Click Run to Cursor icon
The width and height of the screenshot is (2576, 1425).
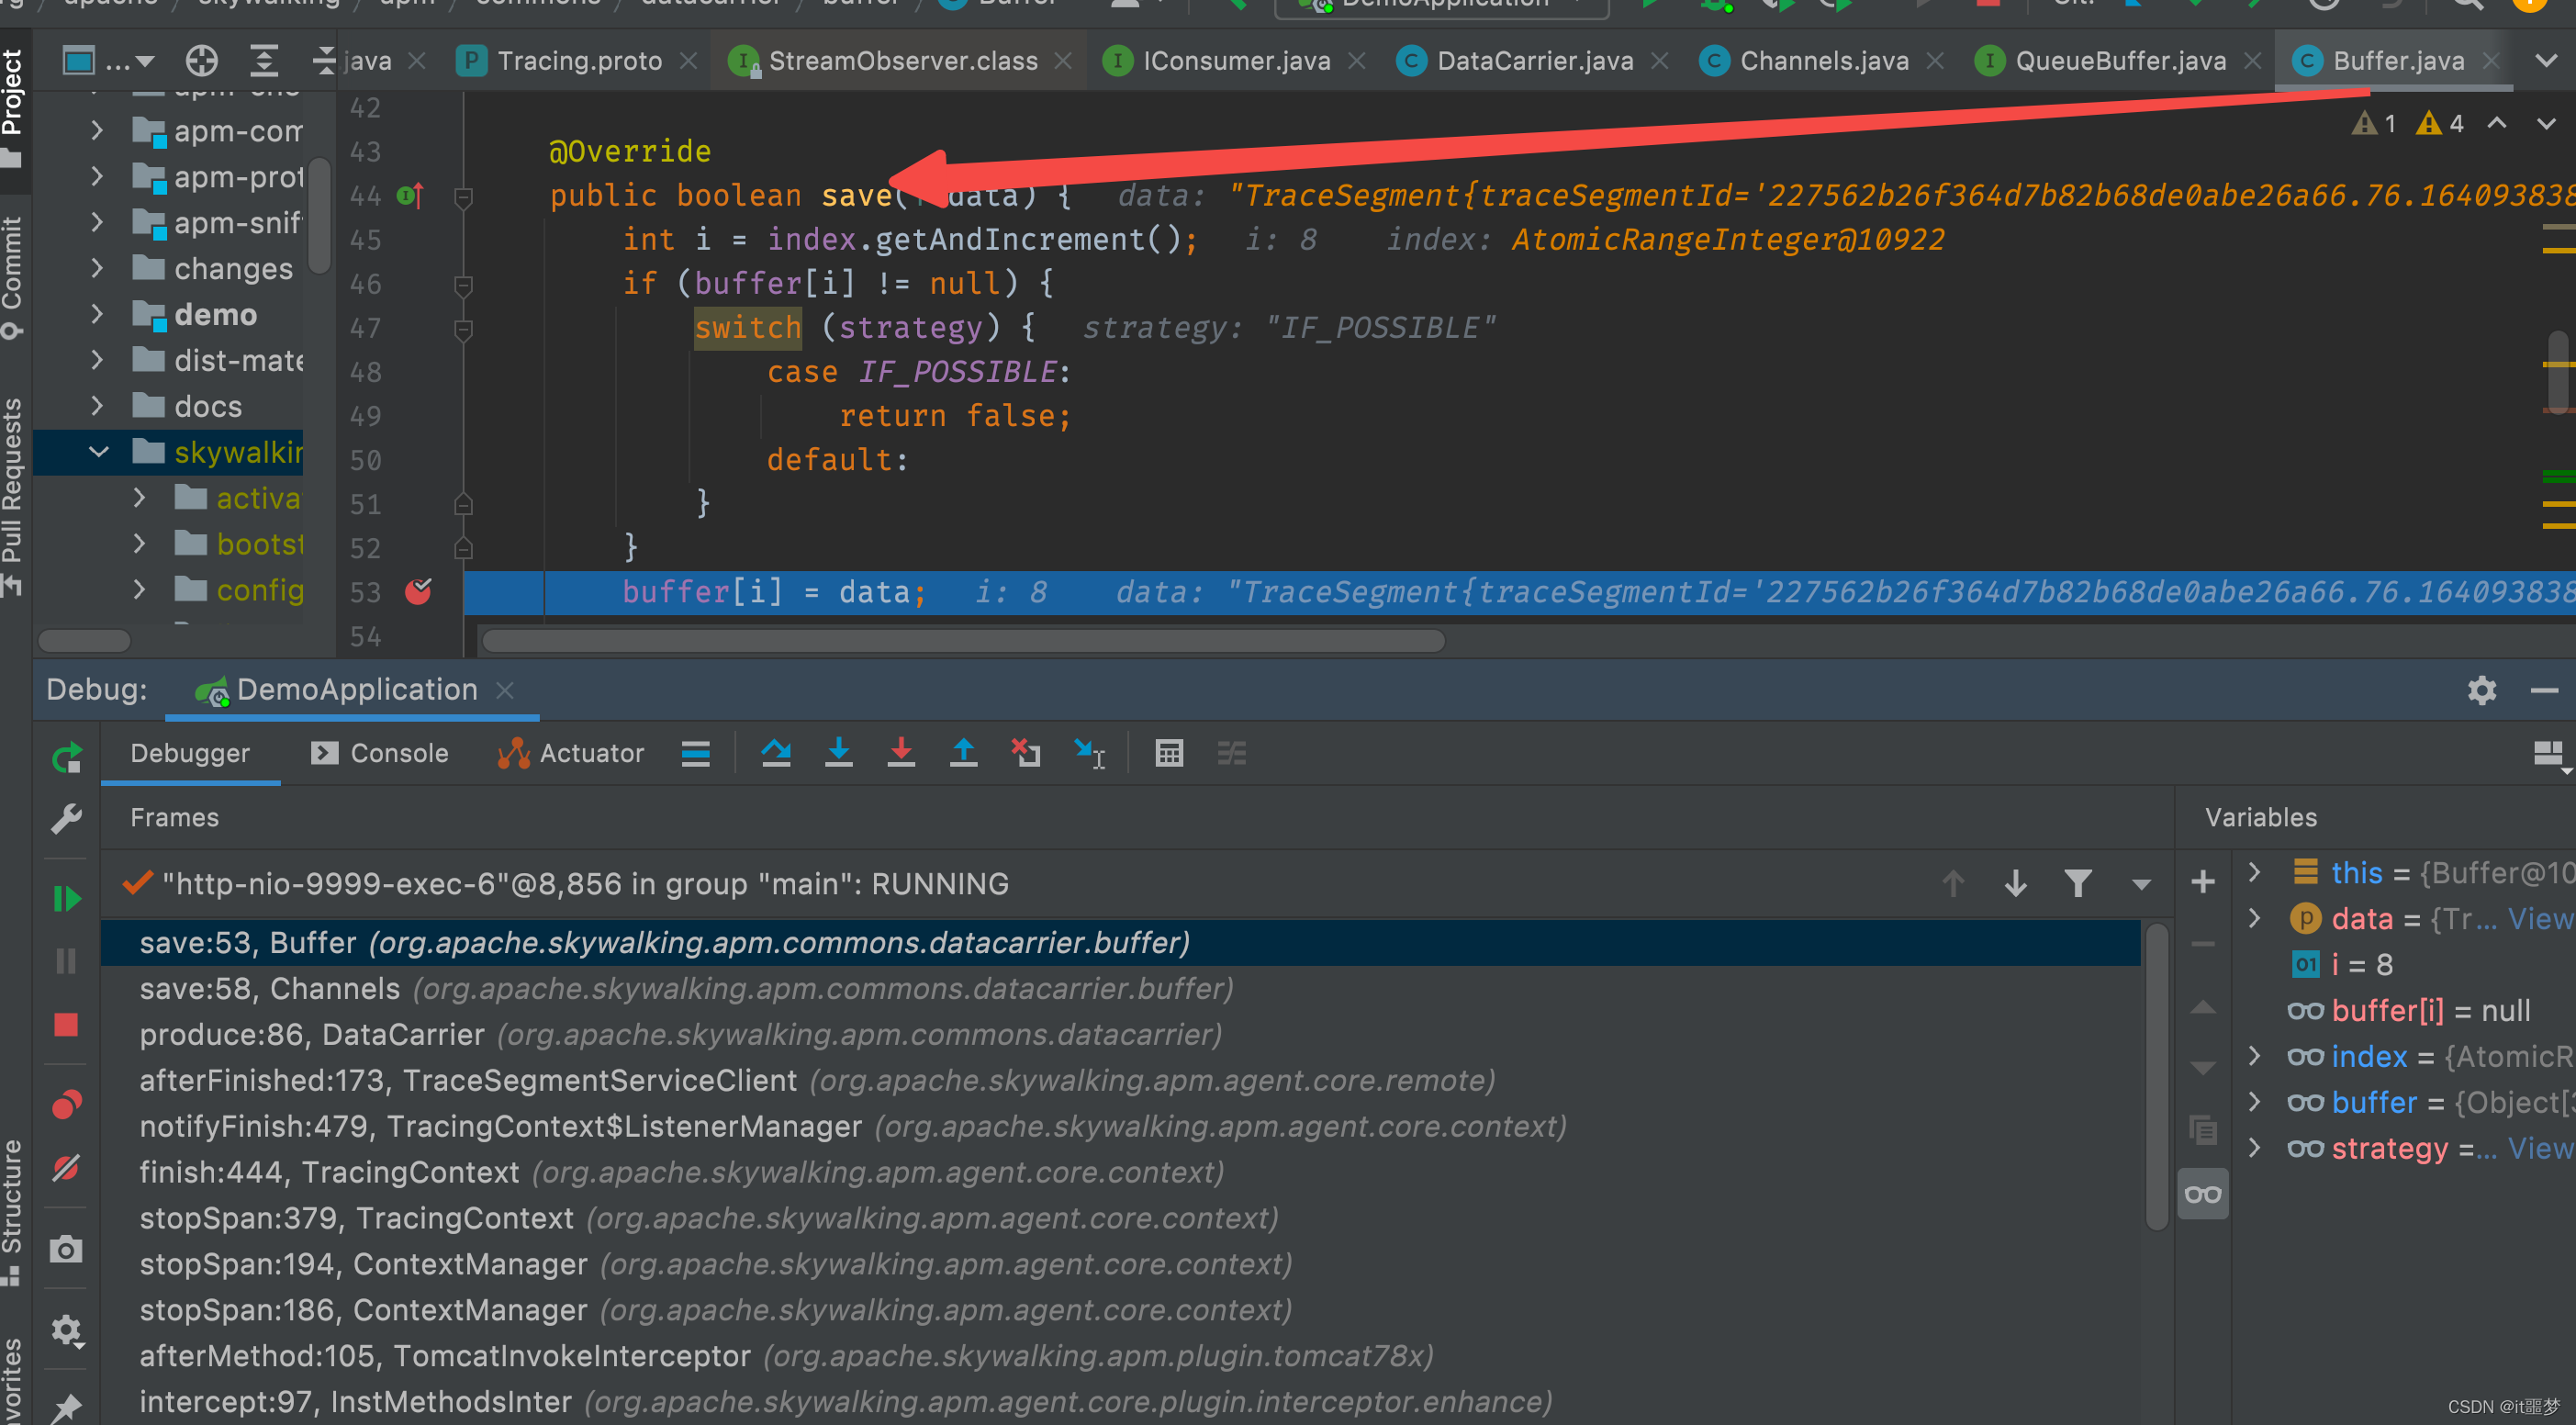[x=1089, y=753]
